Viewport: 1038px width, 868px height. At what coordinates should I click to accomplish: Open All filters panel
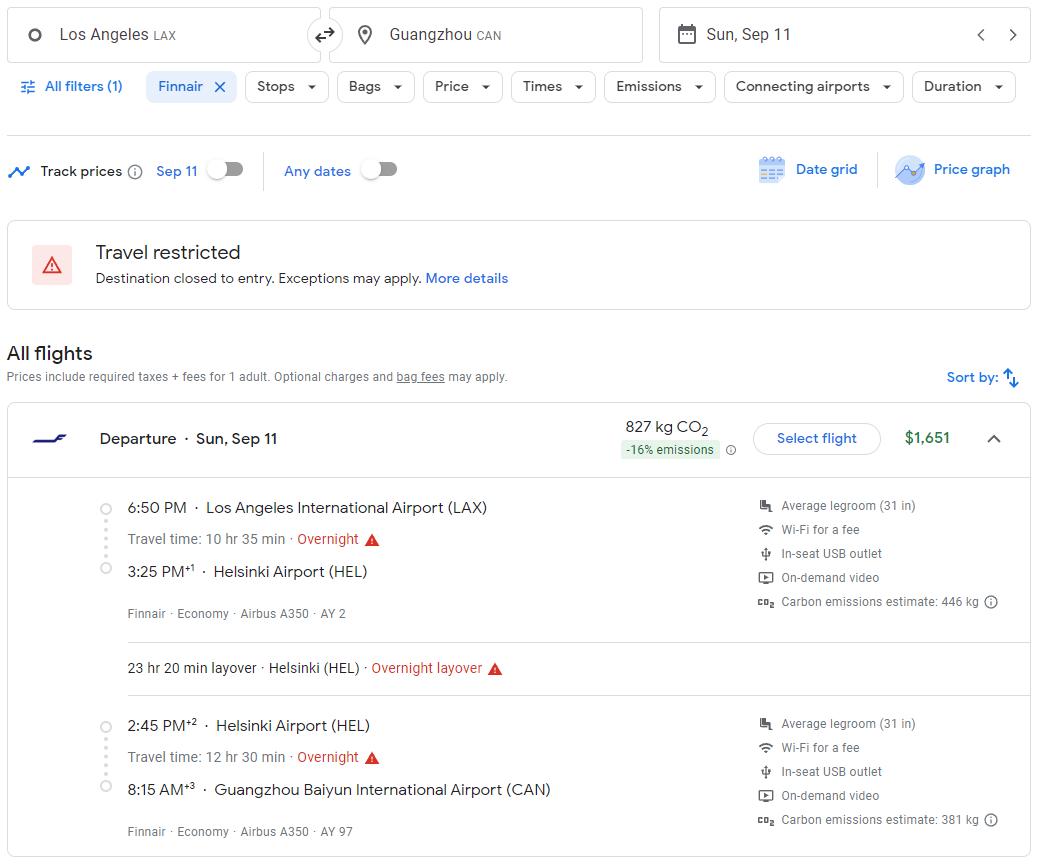[71, 87]
